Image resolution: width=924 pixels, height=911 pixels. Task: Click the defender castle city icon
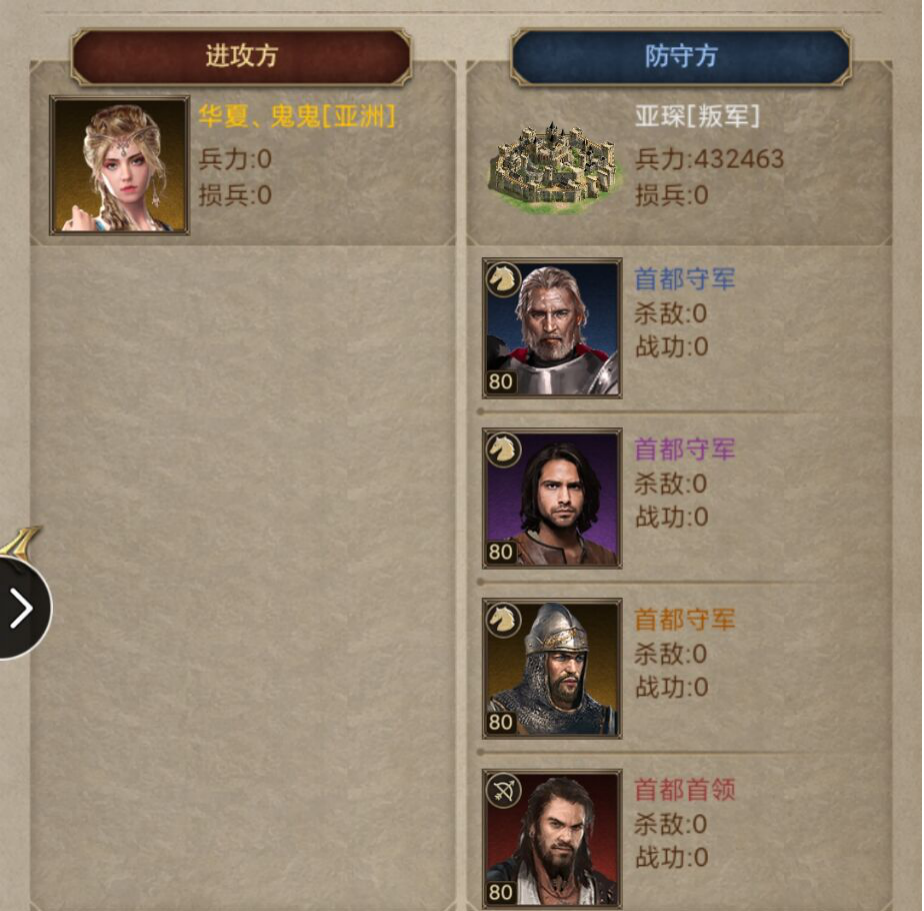point(555,167)
